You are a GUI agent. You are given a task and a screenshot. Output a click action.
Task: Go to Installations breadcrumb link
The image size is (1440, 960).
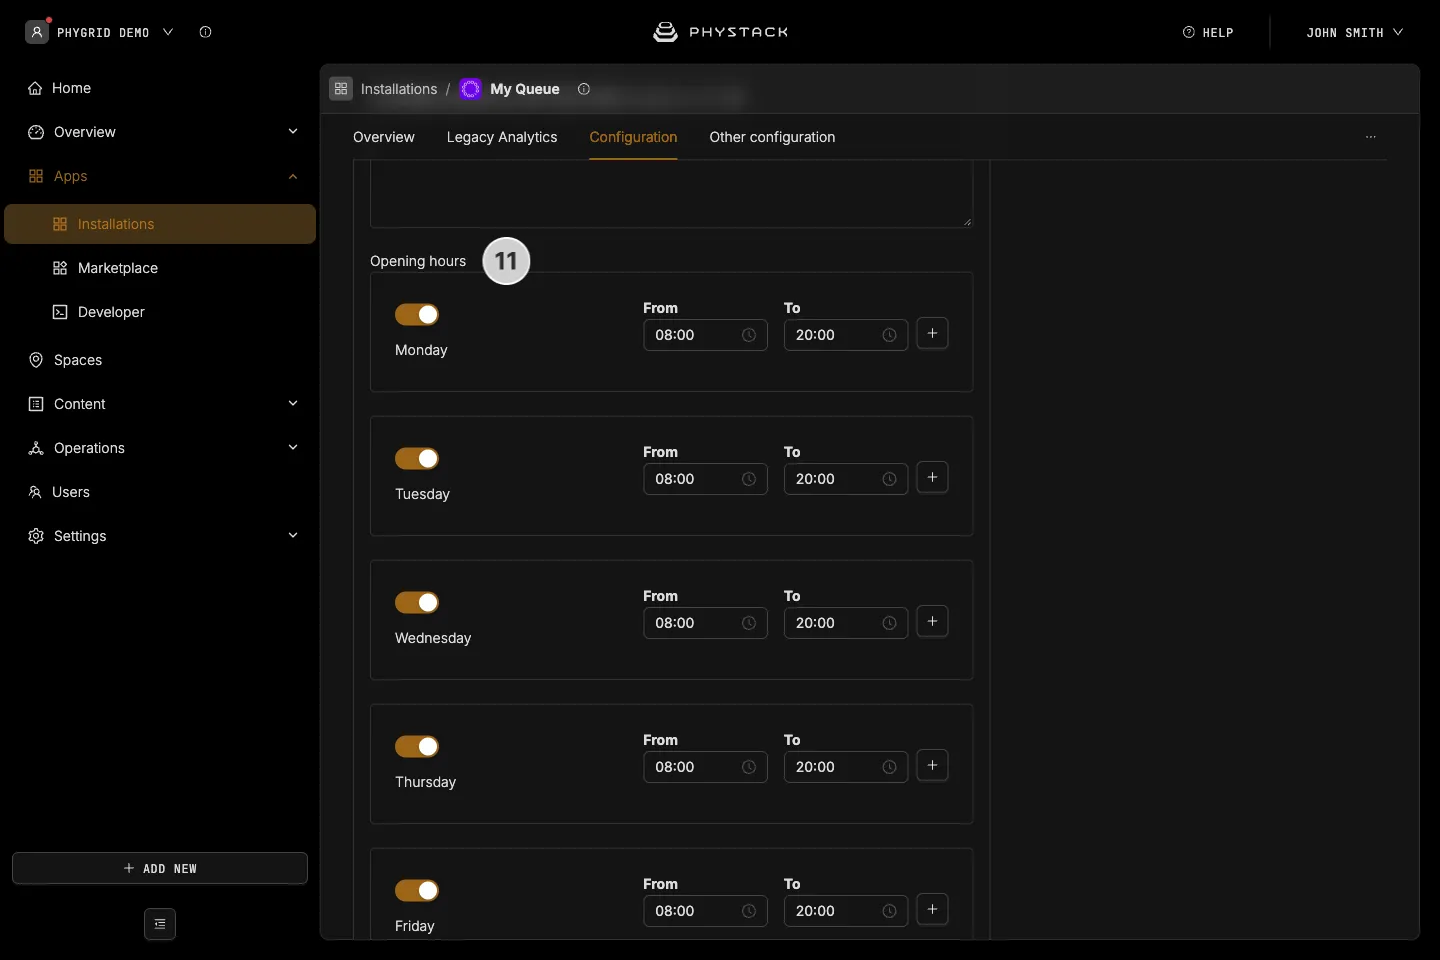click(399, 89)
